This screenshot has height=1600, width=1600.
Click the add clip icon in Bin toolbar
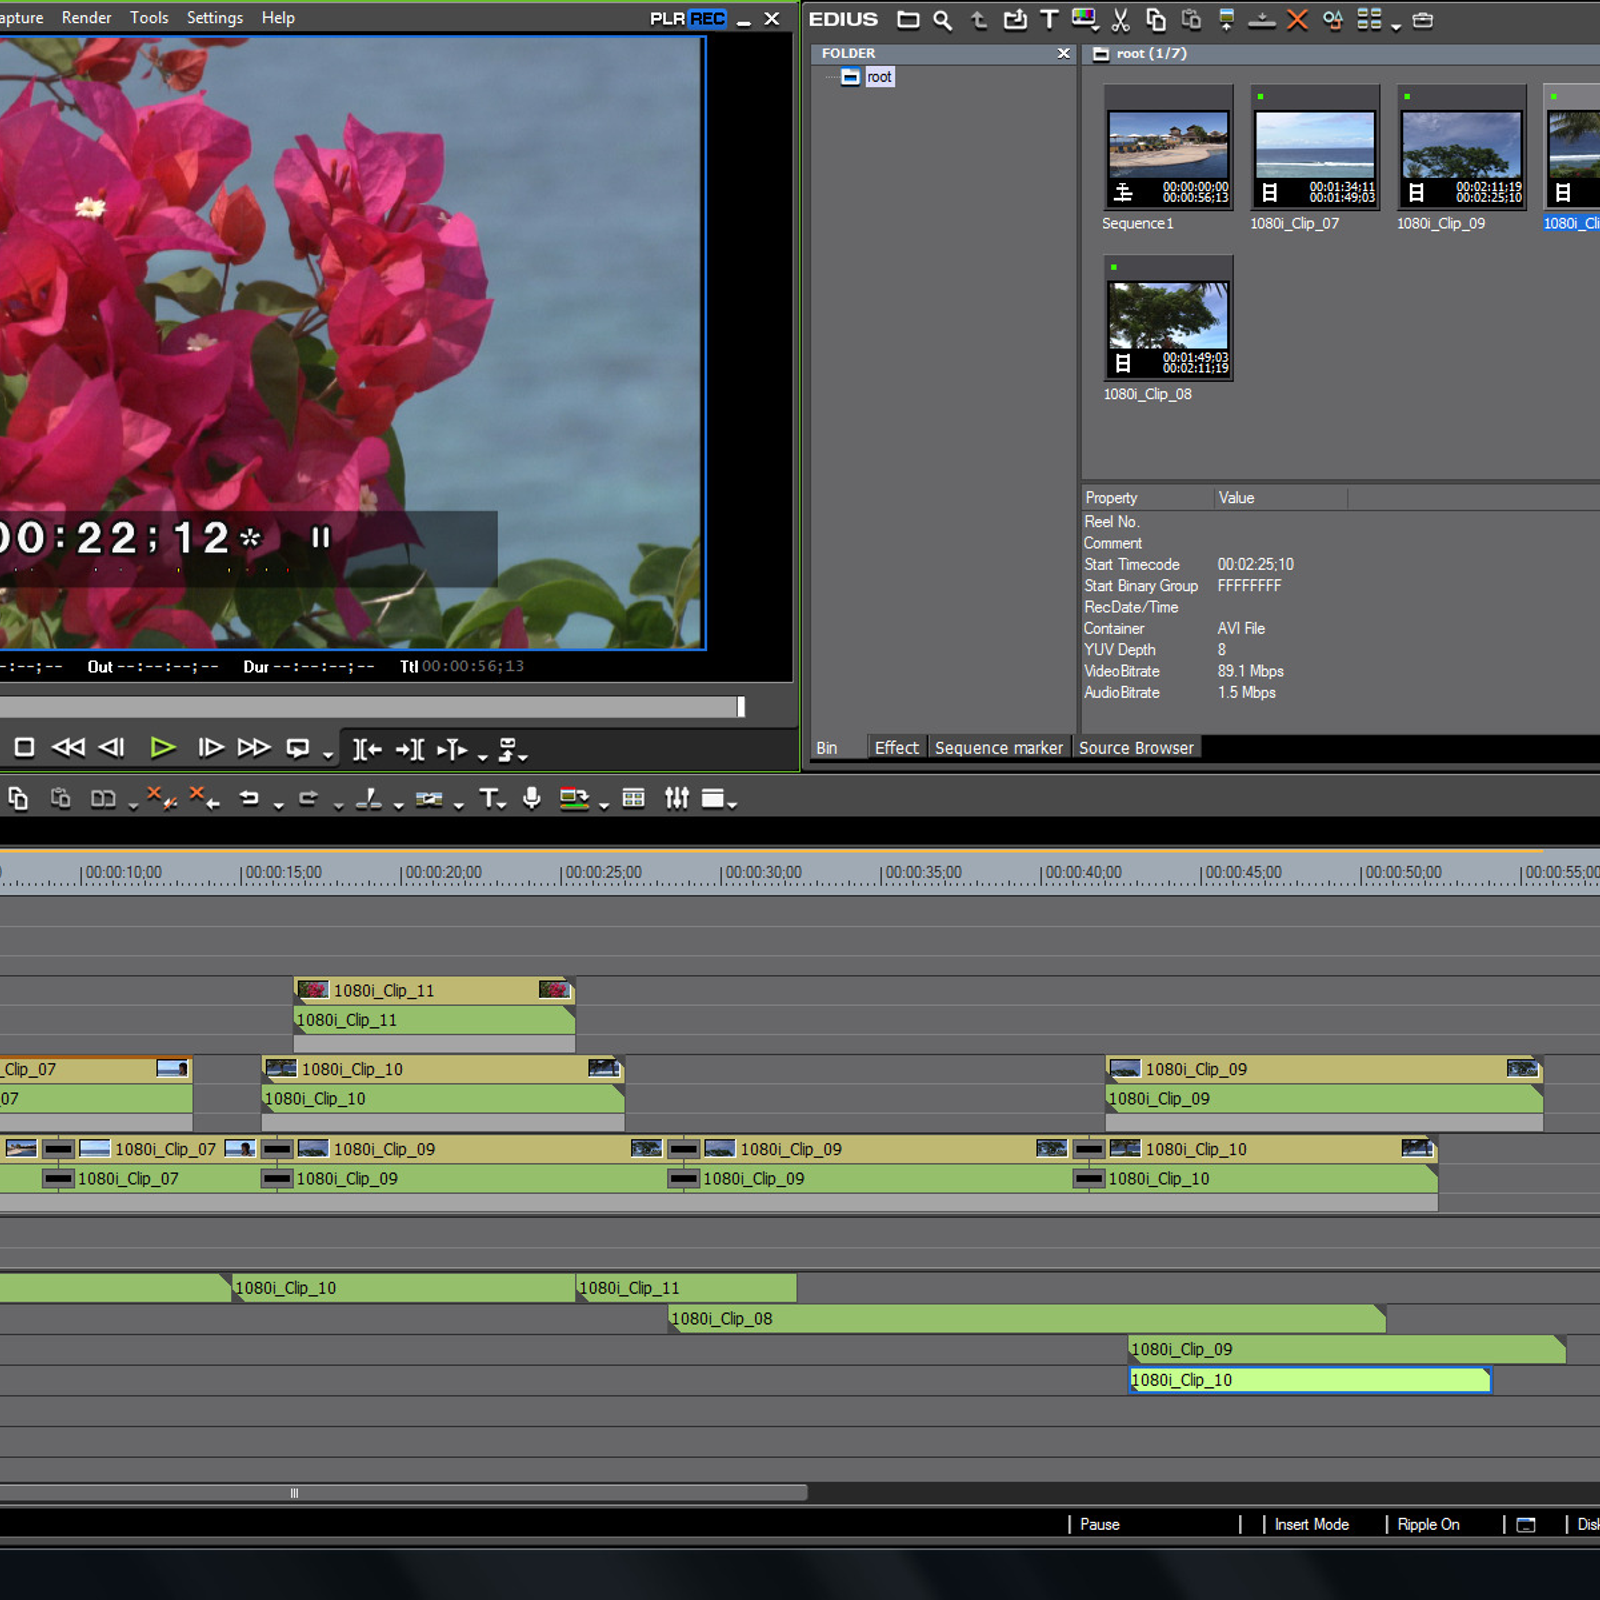click(1015, 19)
